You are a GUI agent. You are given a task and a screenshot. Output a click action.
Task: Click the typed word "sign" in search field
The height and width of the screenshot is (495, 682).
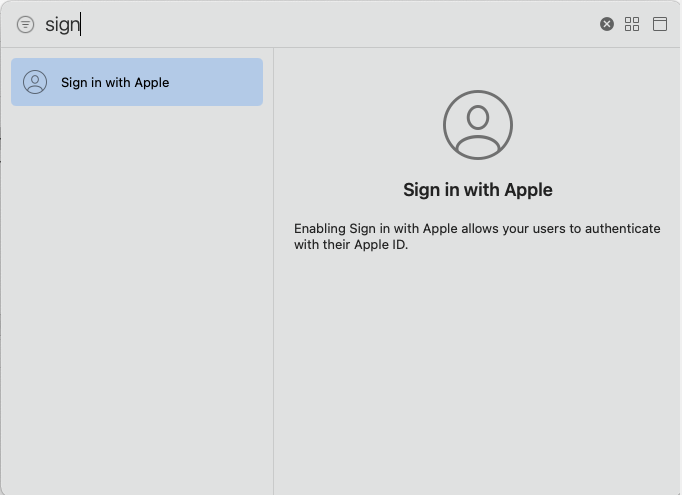(63, 24)
